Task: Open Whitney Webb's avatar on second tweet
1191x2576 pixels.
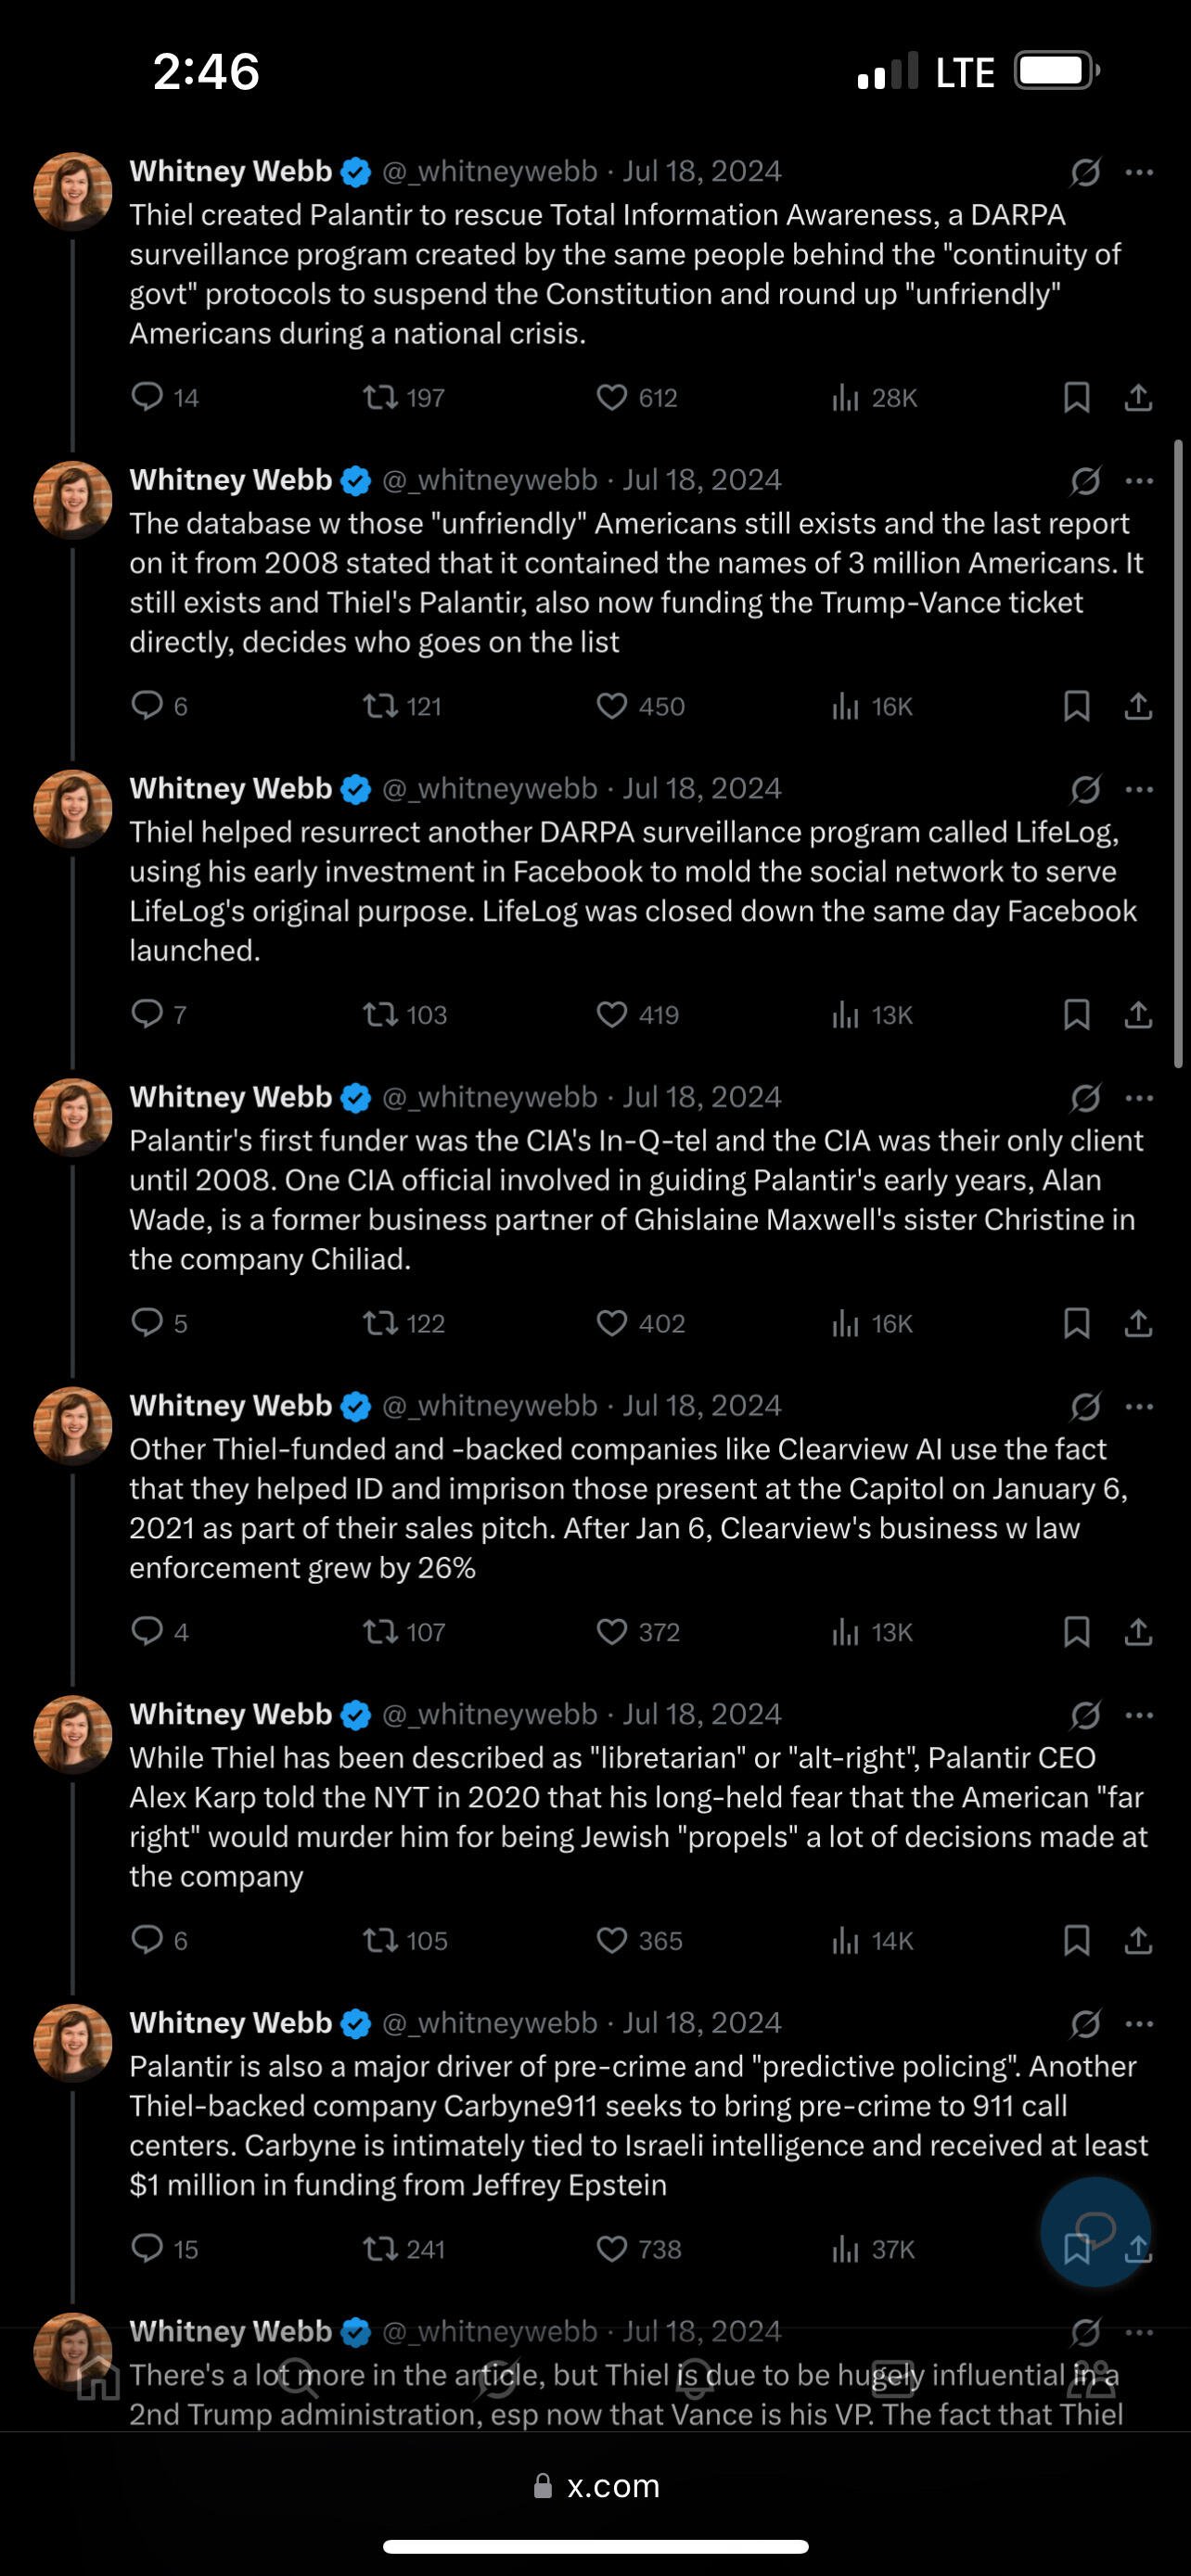Action: click(72, 500)
